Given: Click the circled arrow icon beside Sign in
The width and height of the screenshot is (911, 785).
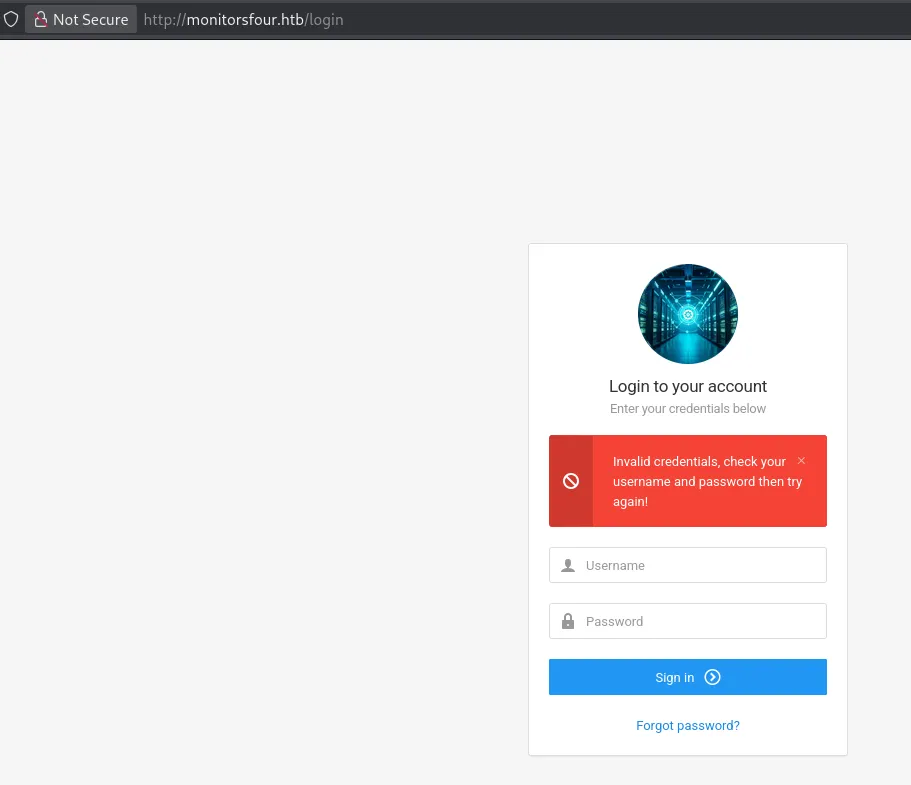Looking at the screenshot, I should 712,677.
